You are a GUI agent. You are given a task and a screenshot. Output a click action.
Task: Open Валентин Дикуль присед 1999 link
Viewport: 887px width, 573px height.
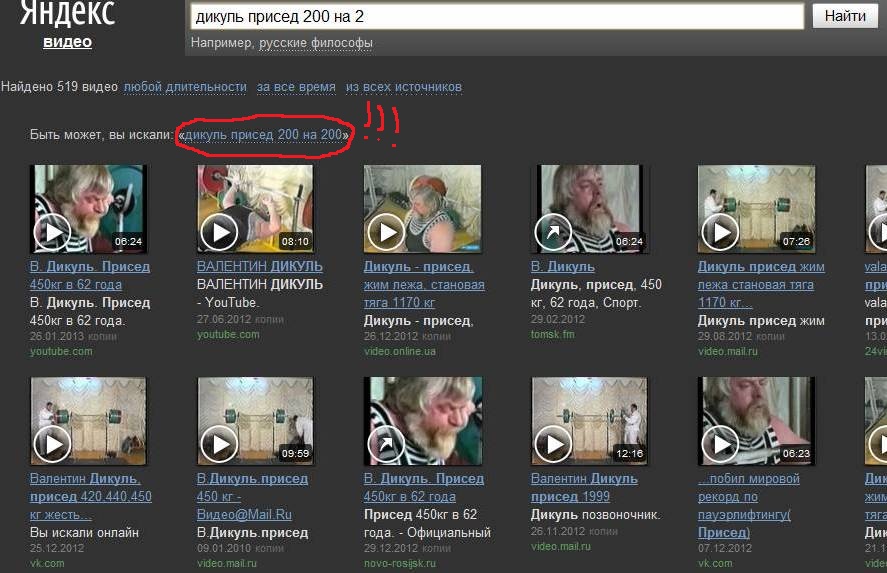point(584,488)
